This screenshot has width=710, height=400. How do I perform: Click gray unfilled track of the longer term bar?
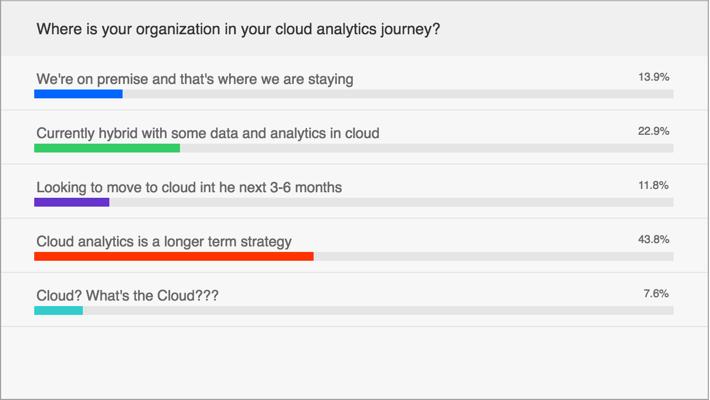coord(494,256)
